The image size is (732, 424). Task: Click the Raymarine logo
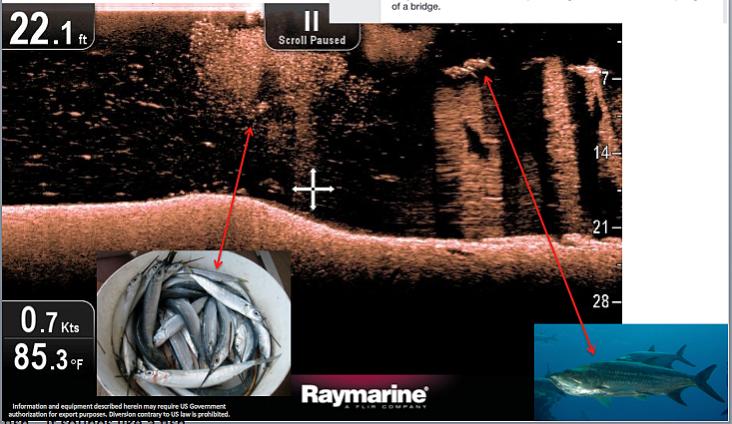[x=364, y=394]
